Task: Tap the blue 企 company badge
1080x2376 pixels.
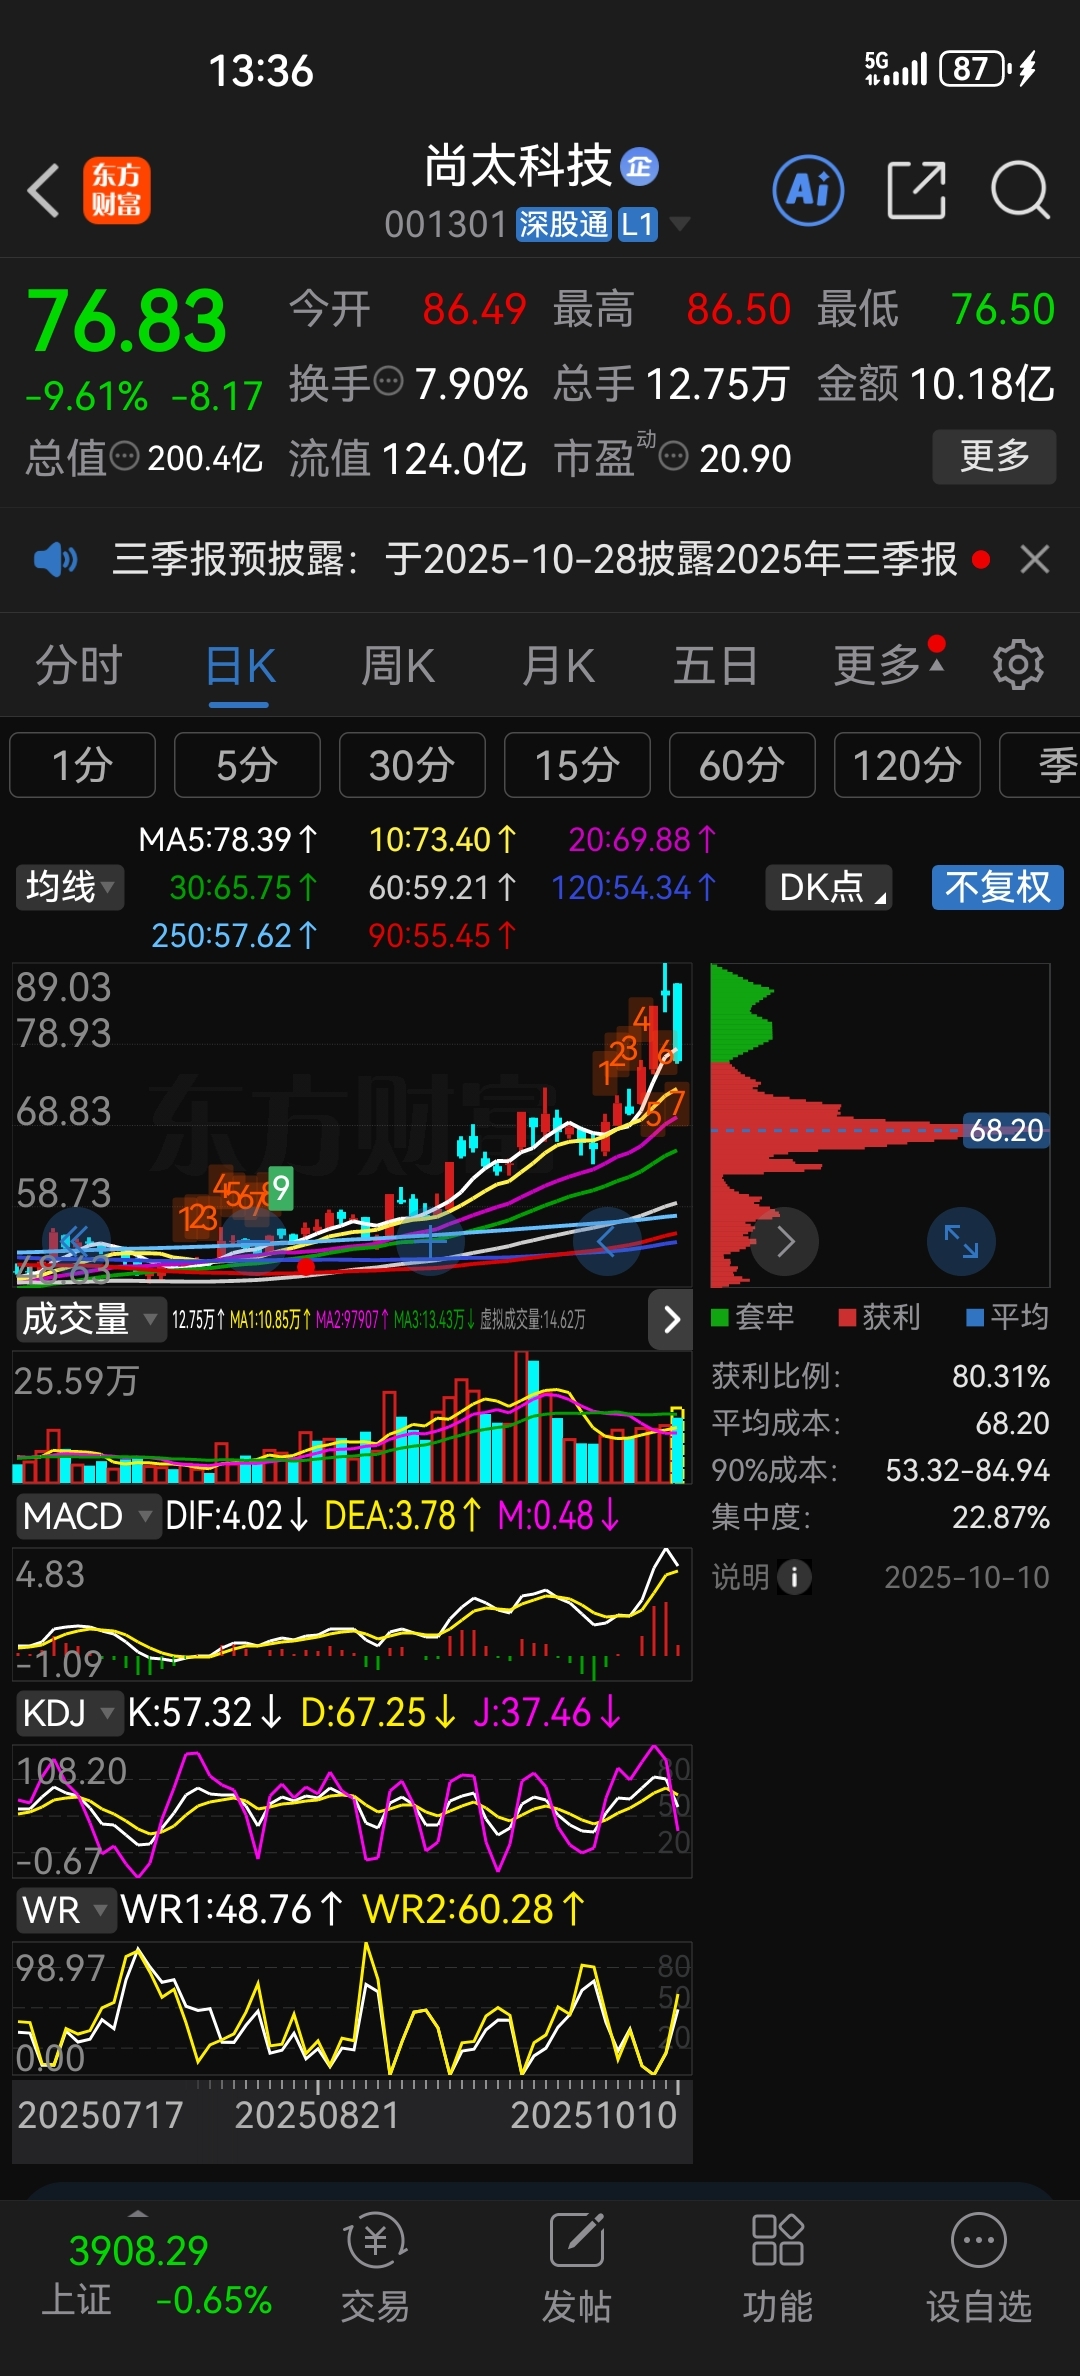Action: point(640,166)
